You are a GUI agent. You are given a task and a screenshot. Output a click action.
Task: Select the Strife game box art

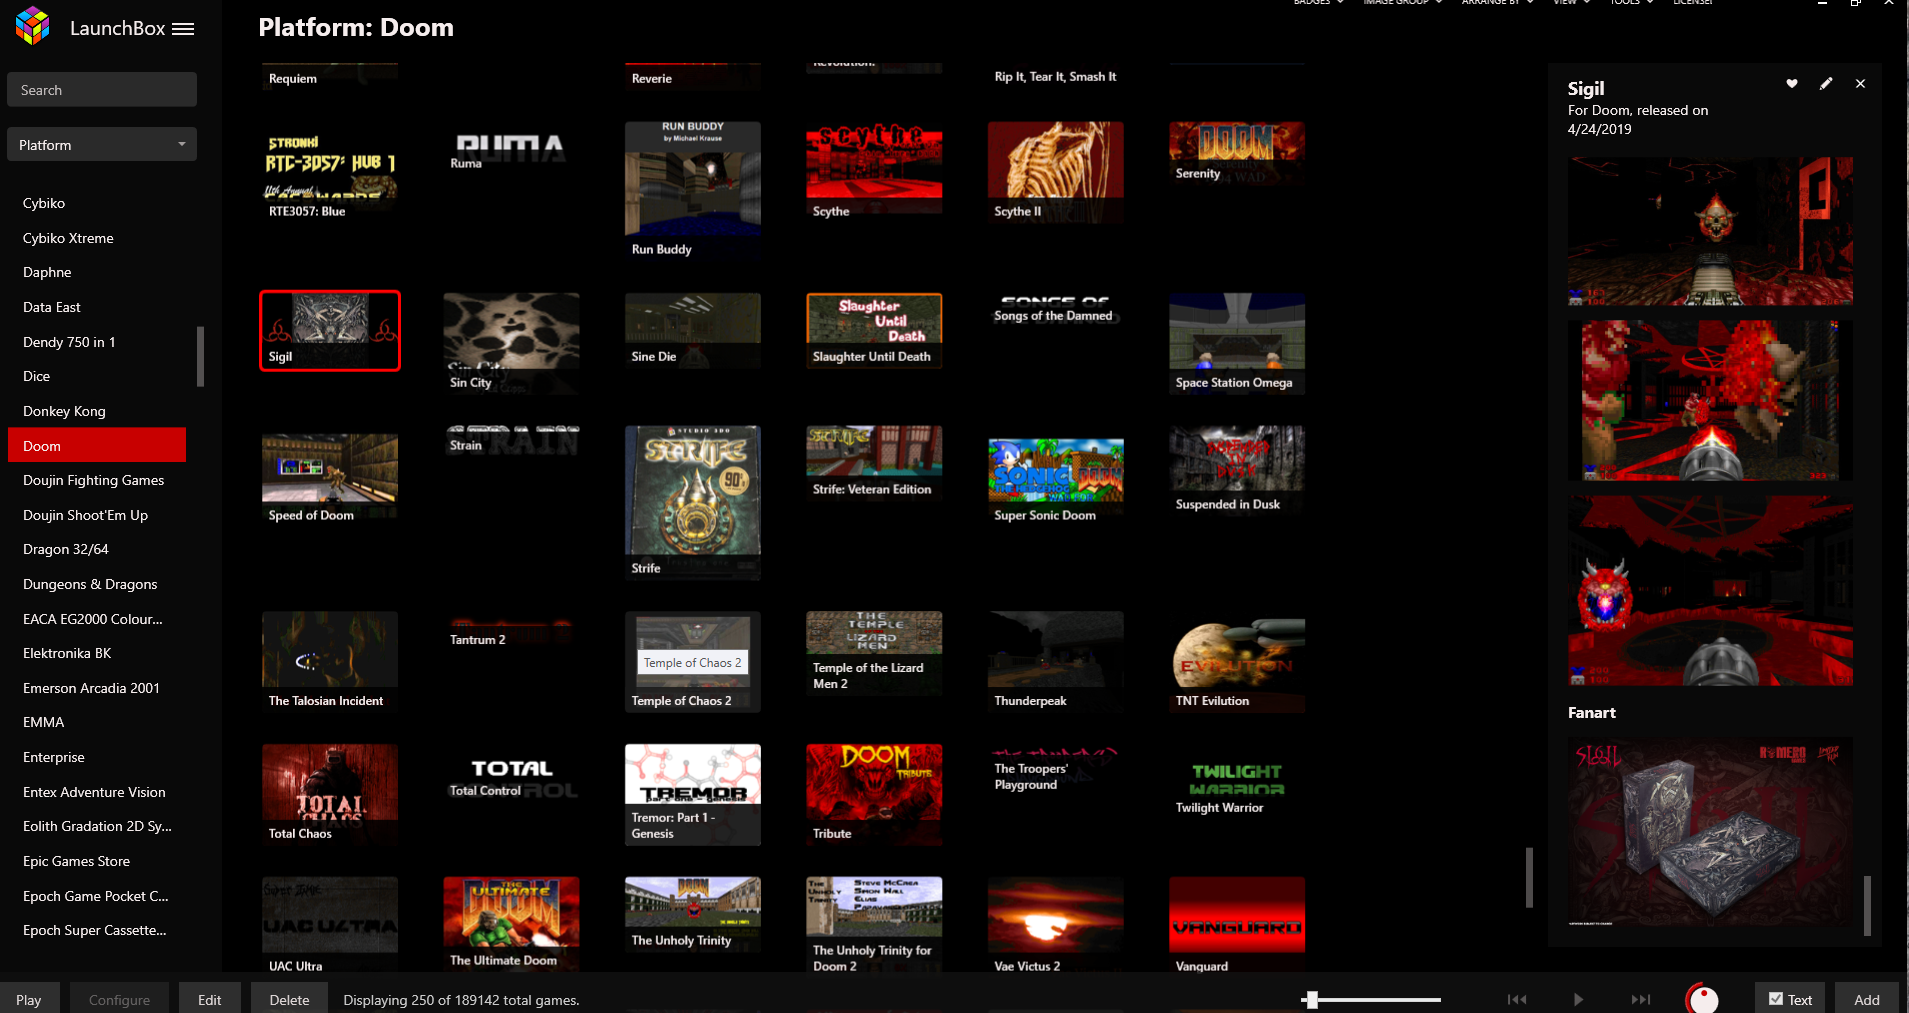[693, 503]
